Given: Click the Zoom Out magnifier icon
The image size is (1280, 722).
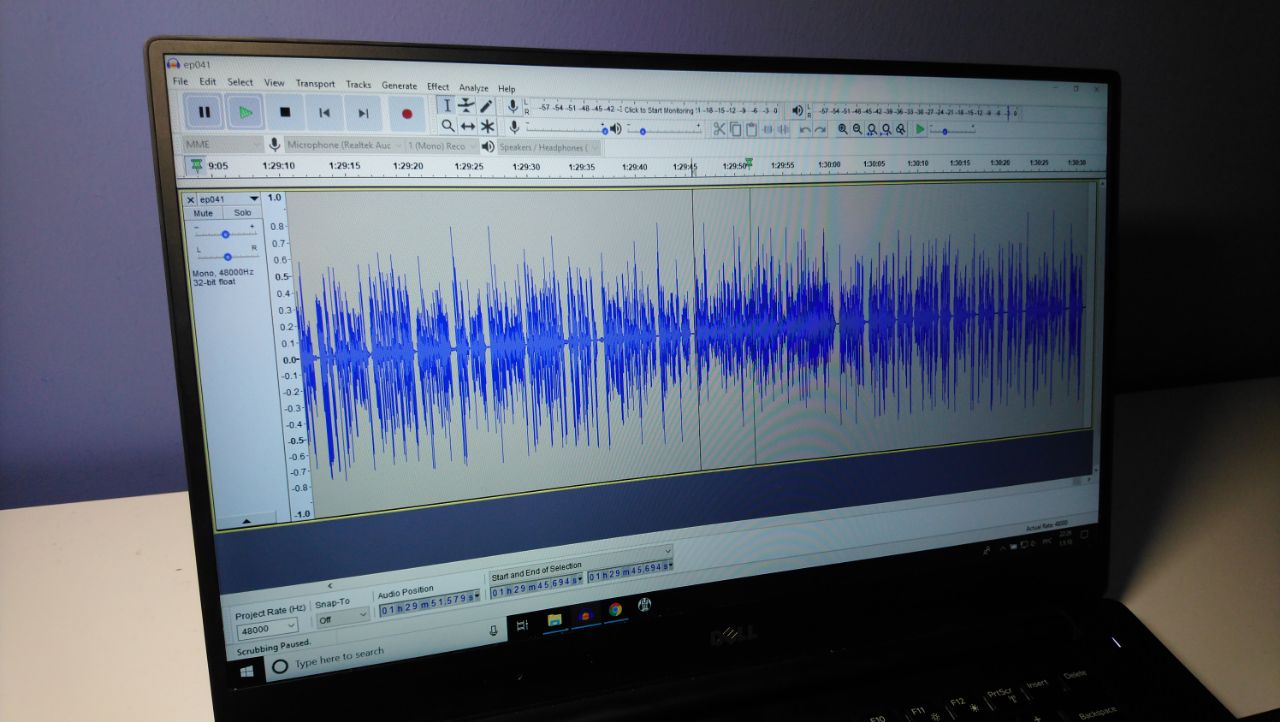Looking at the screenshot, I should pyautogui.click(x=858, y=129).
